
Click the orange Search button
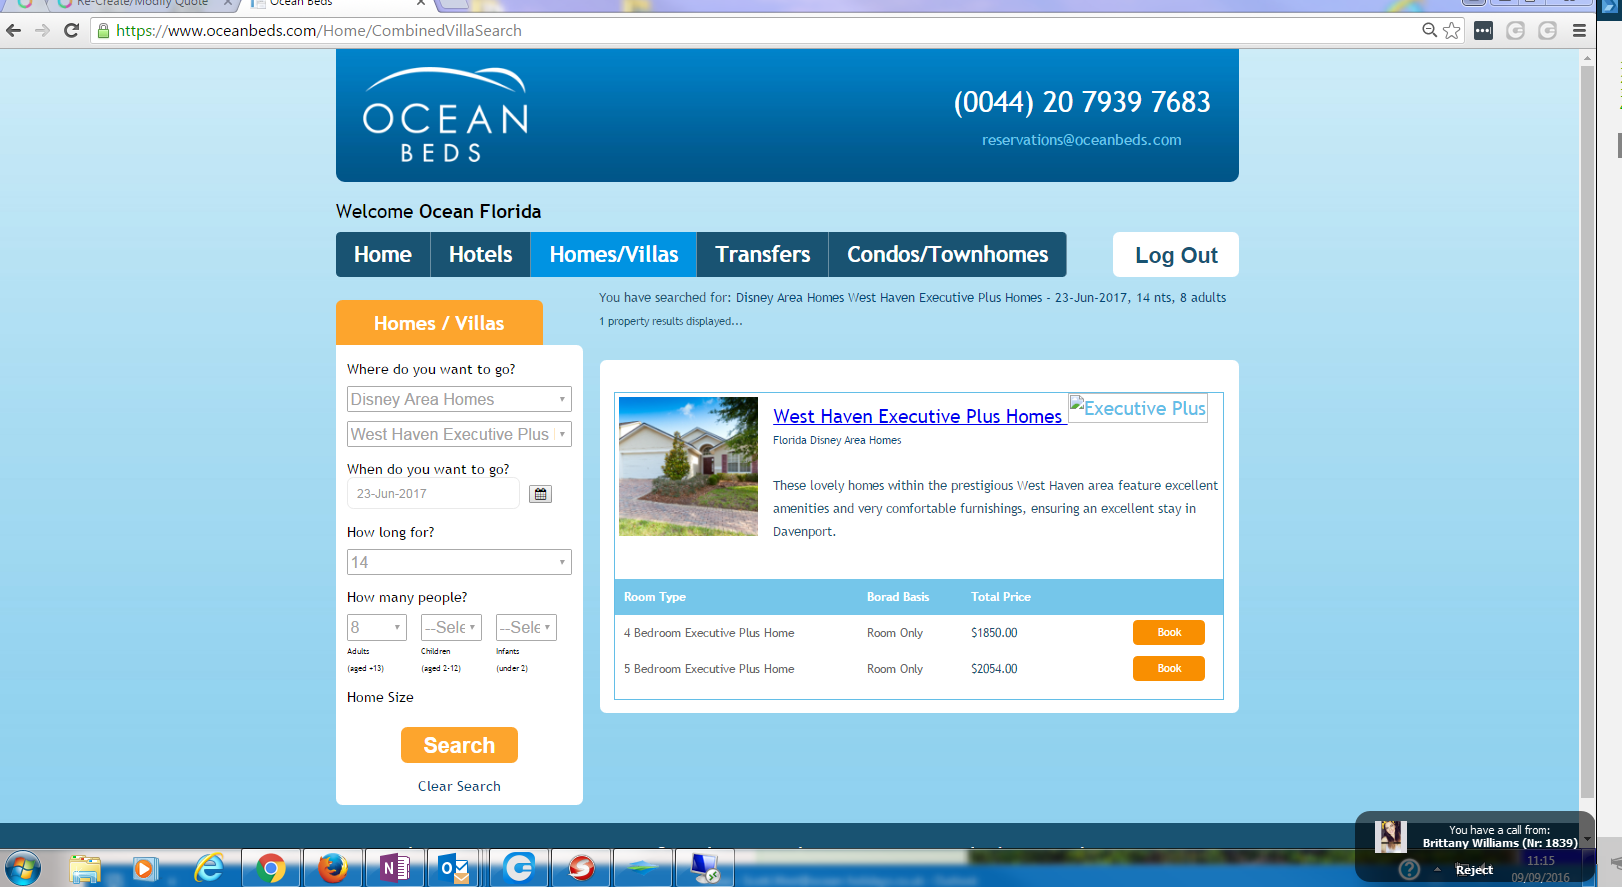coord(459,745)
